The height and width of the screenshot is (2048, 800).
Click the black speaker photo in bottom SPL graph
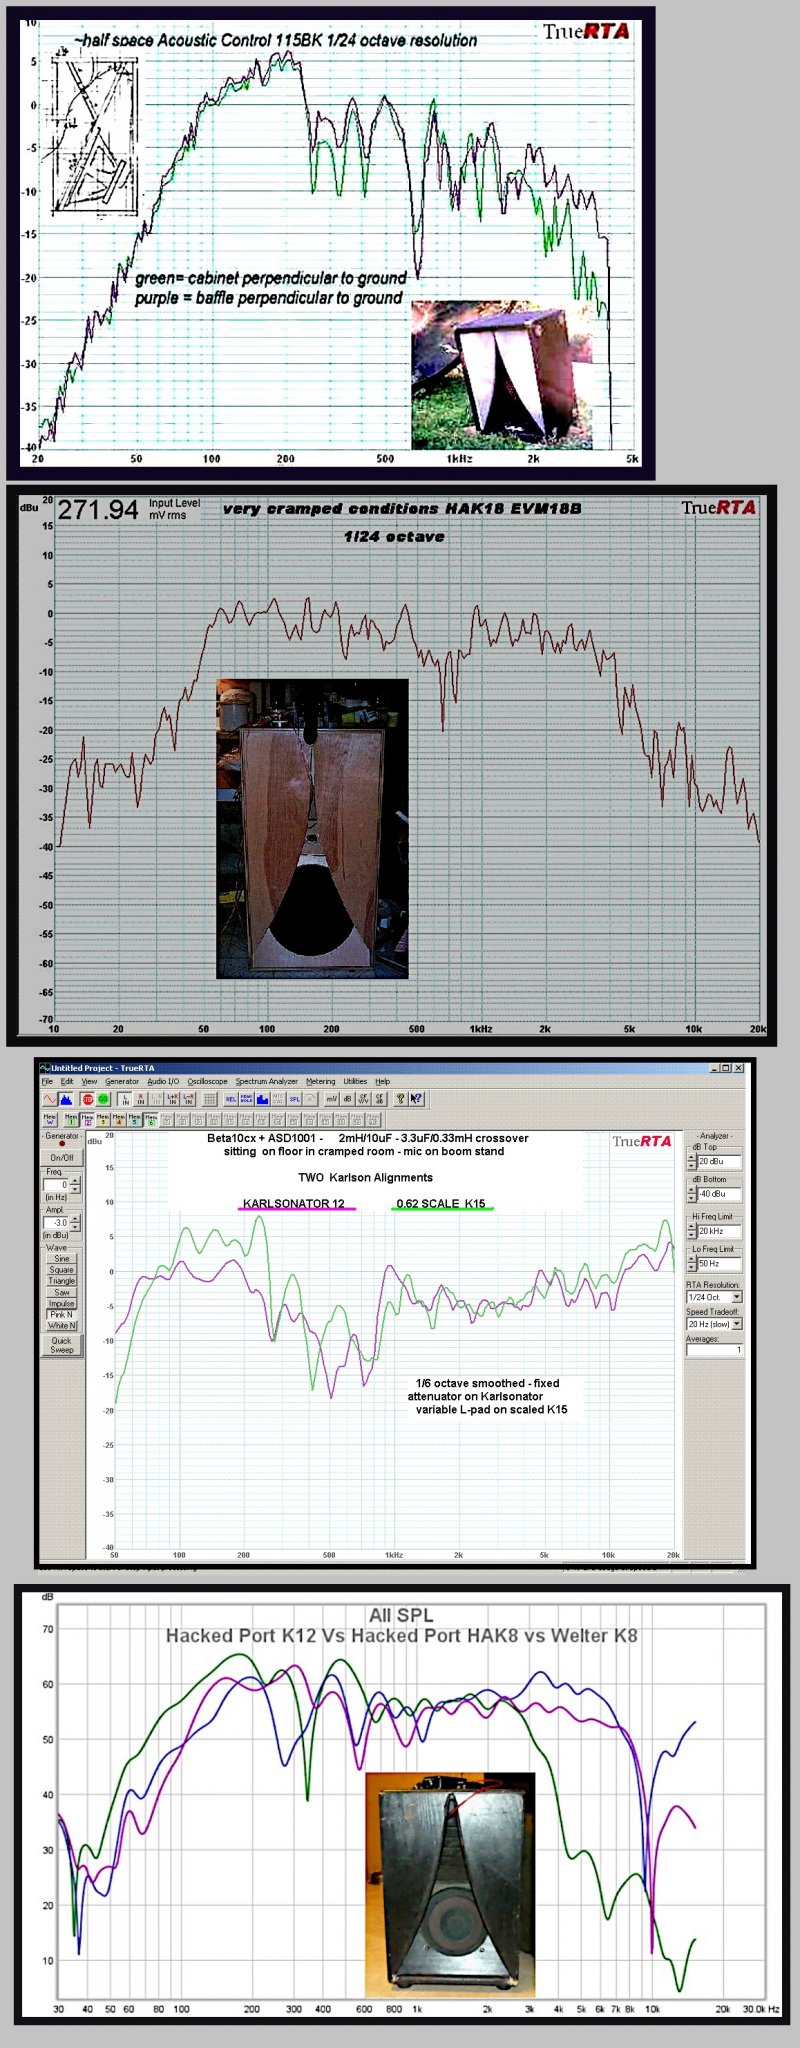coord(451,1886)
